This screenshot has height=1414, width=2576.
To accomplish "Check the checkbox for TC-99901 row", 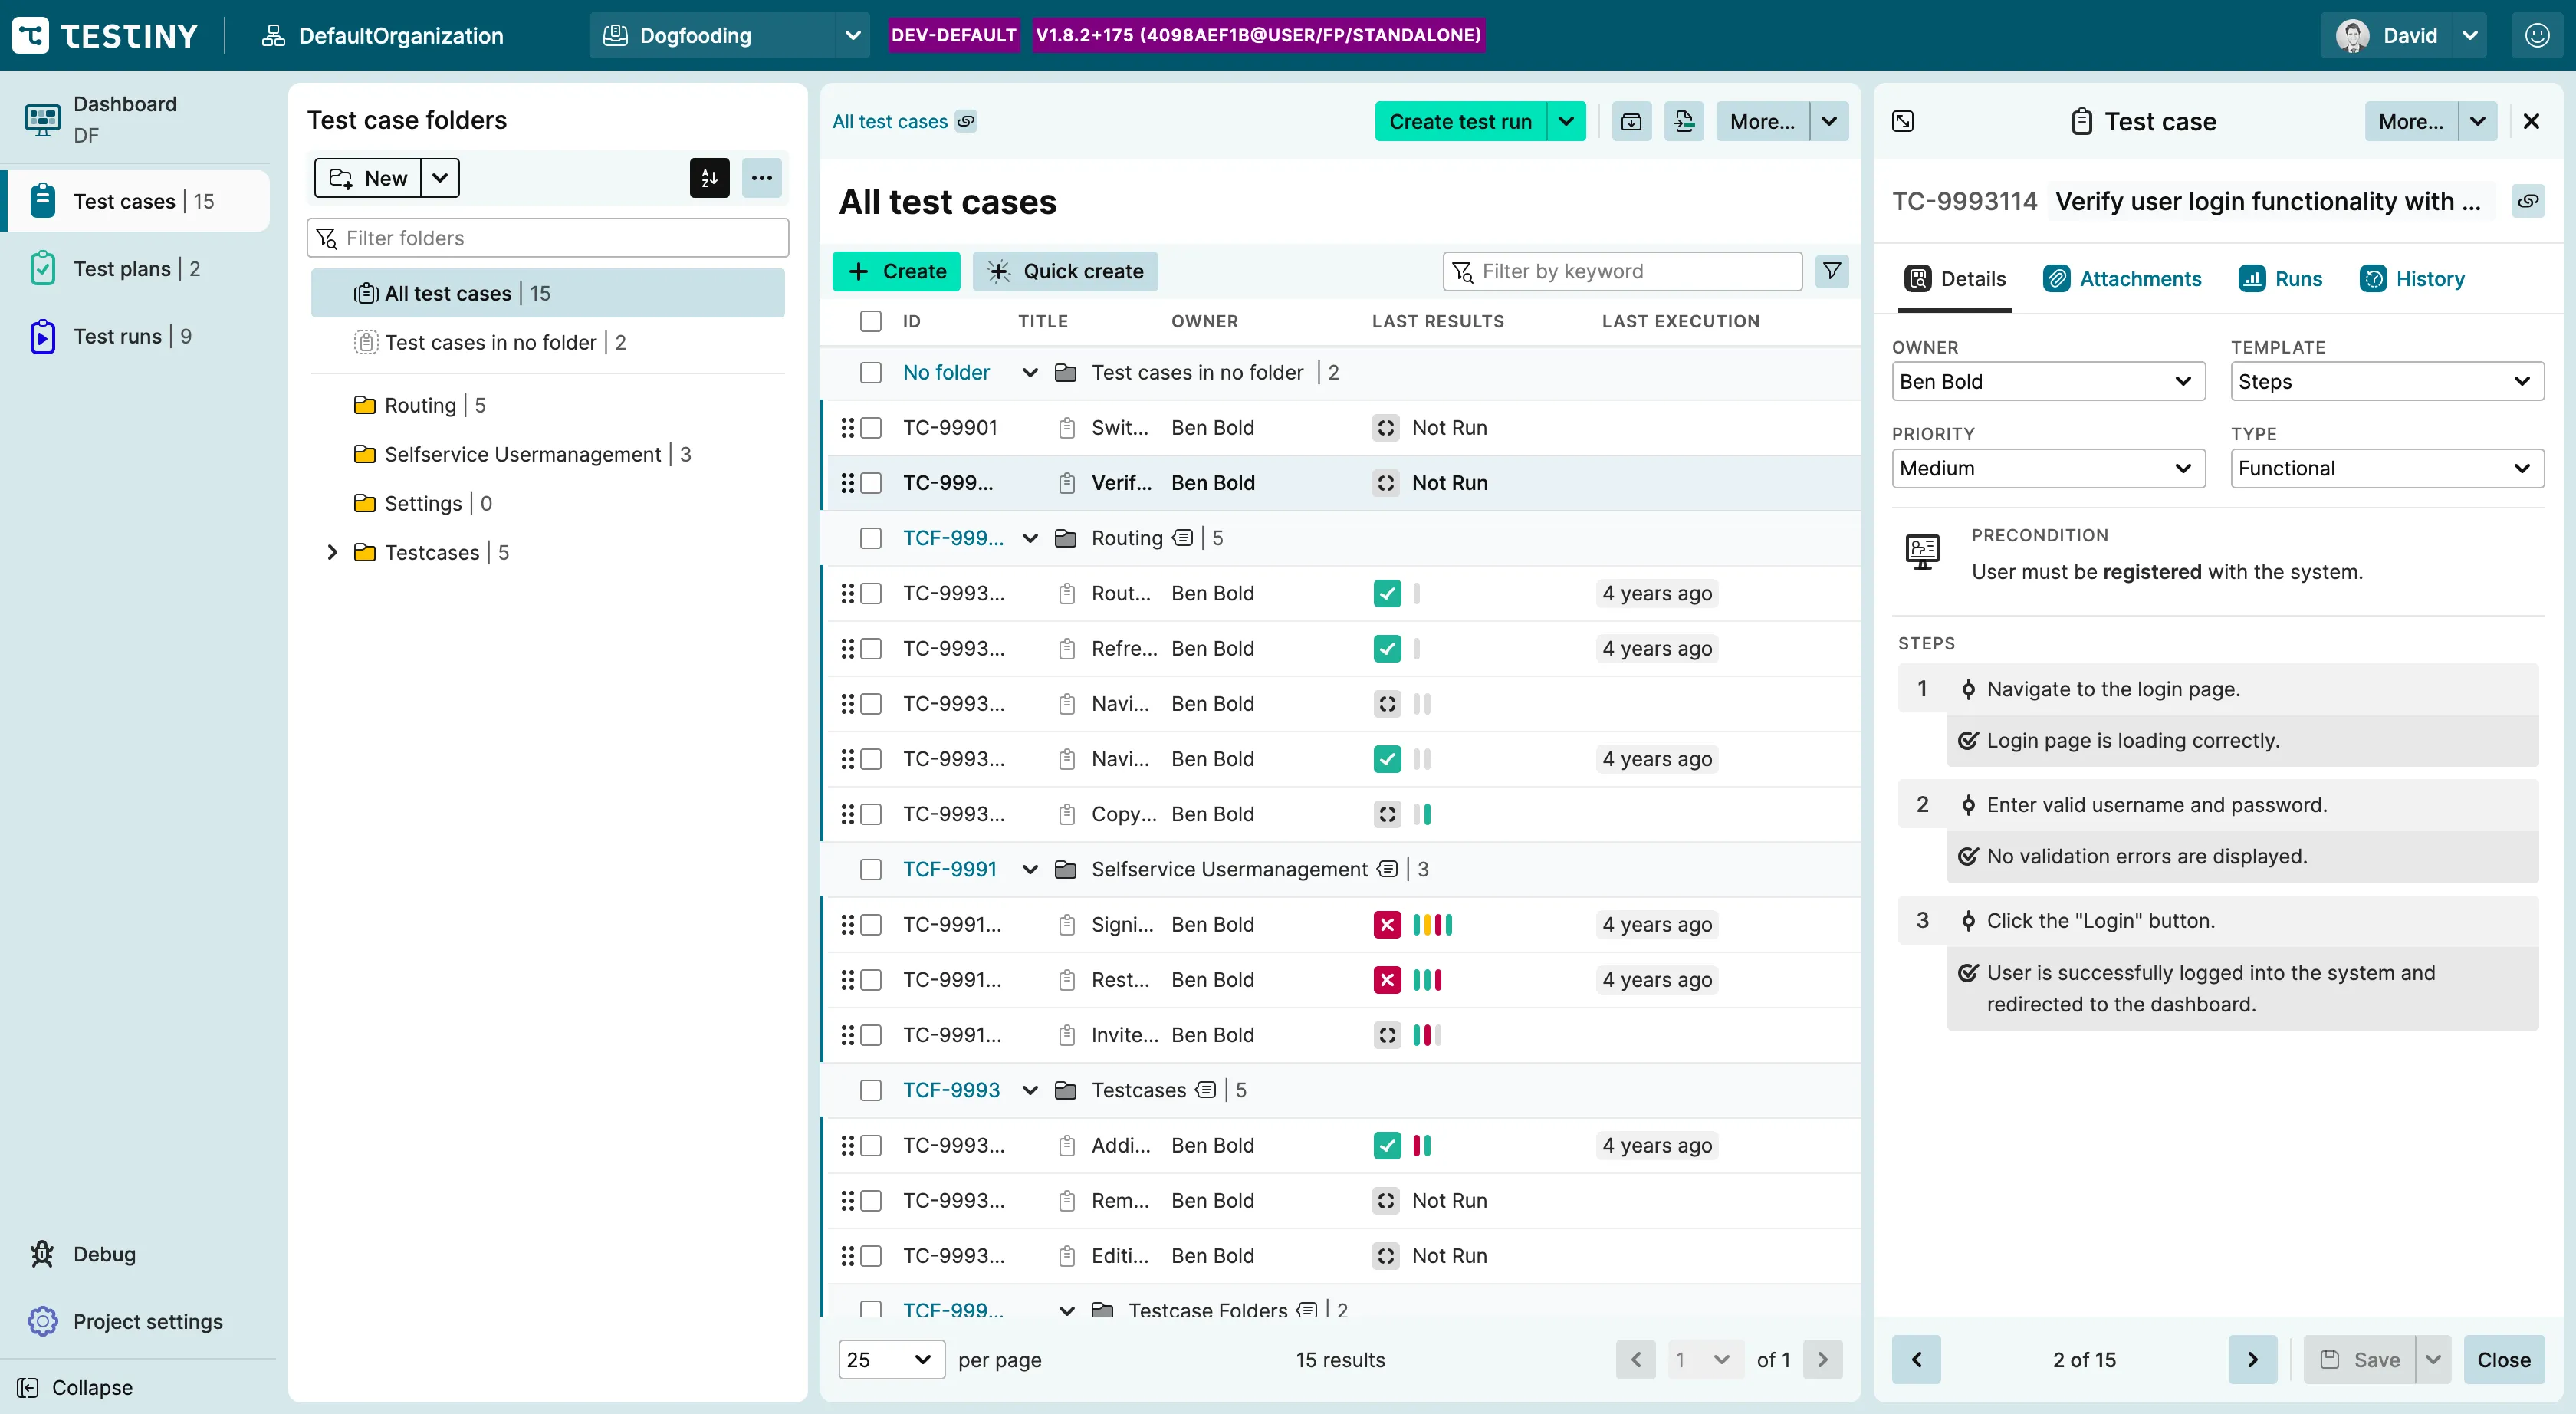I will click(871, 428).
